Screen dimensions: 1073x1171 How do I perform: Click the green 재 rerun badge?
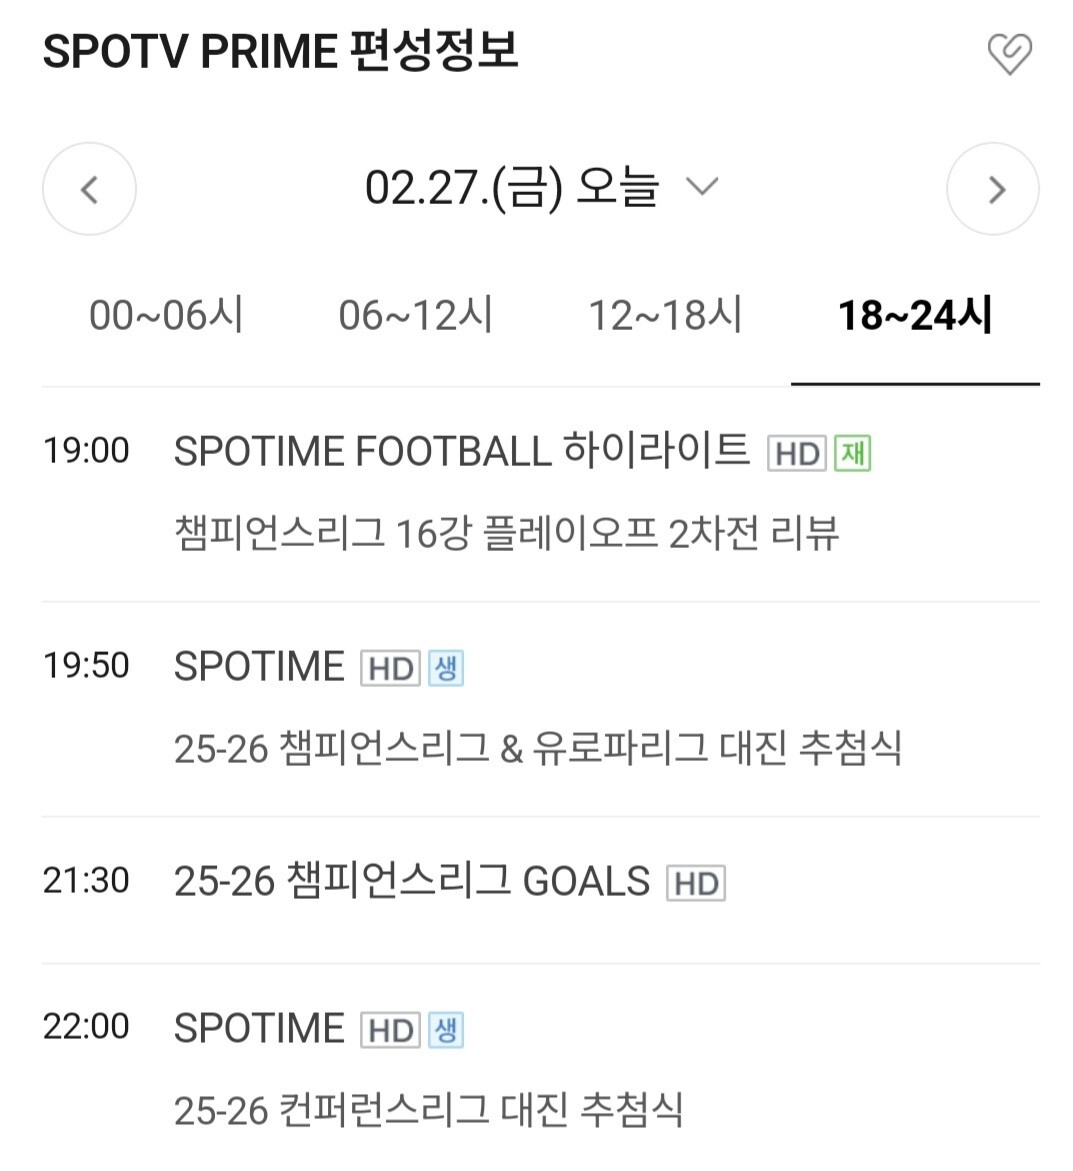(x=853, y=453)
